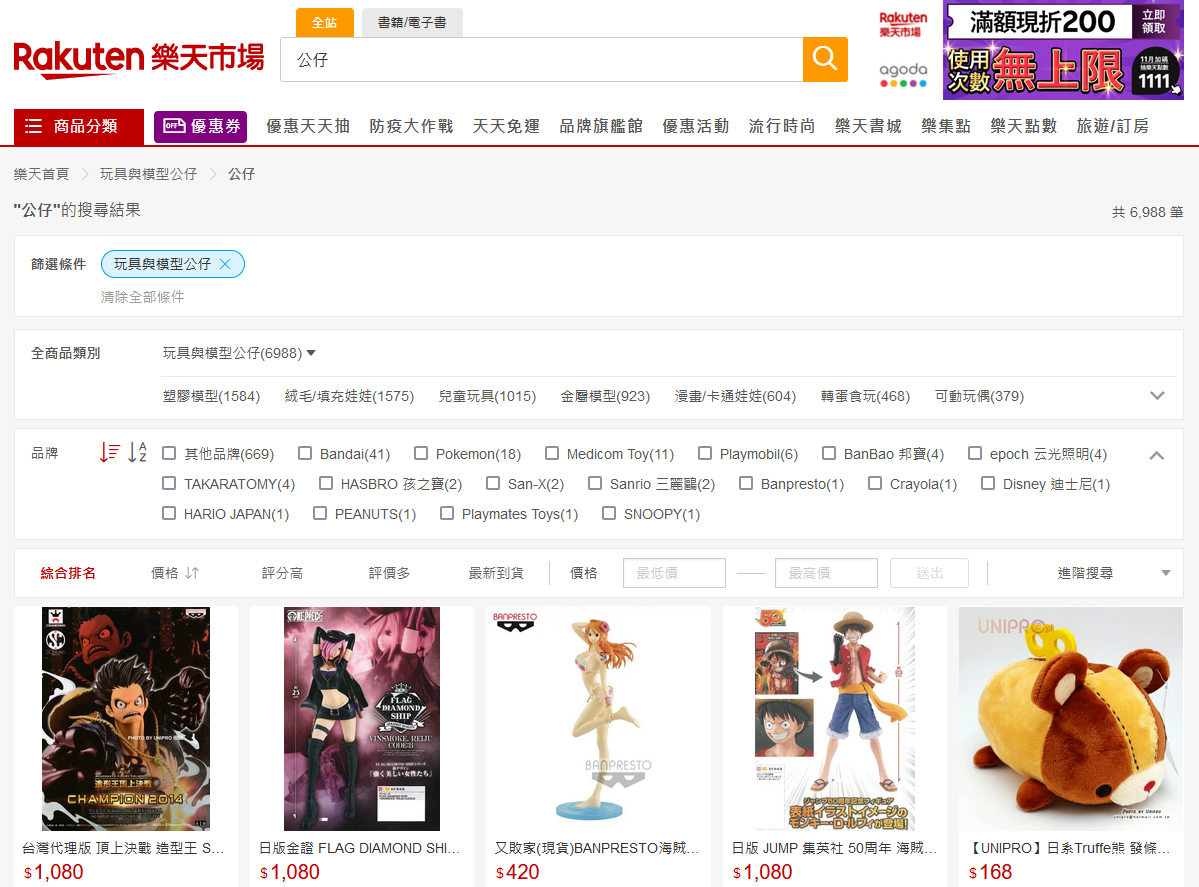Image resolution: width=1199 pixels, height=887 pixels.
Task: Open 流行時尚 nav item
Action: (781, 126)
